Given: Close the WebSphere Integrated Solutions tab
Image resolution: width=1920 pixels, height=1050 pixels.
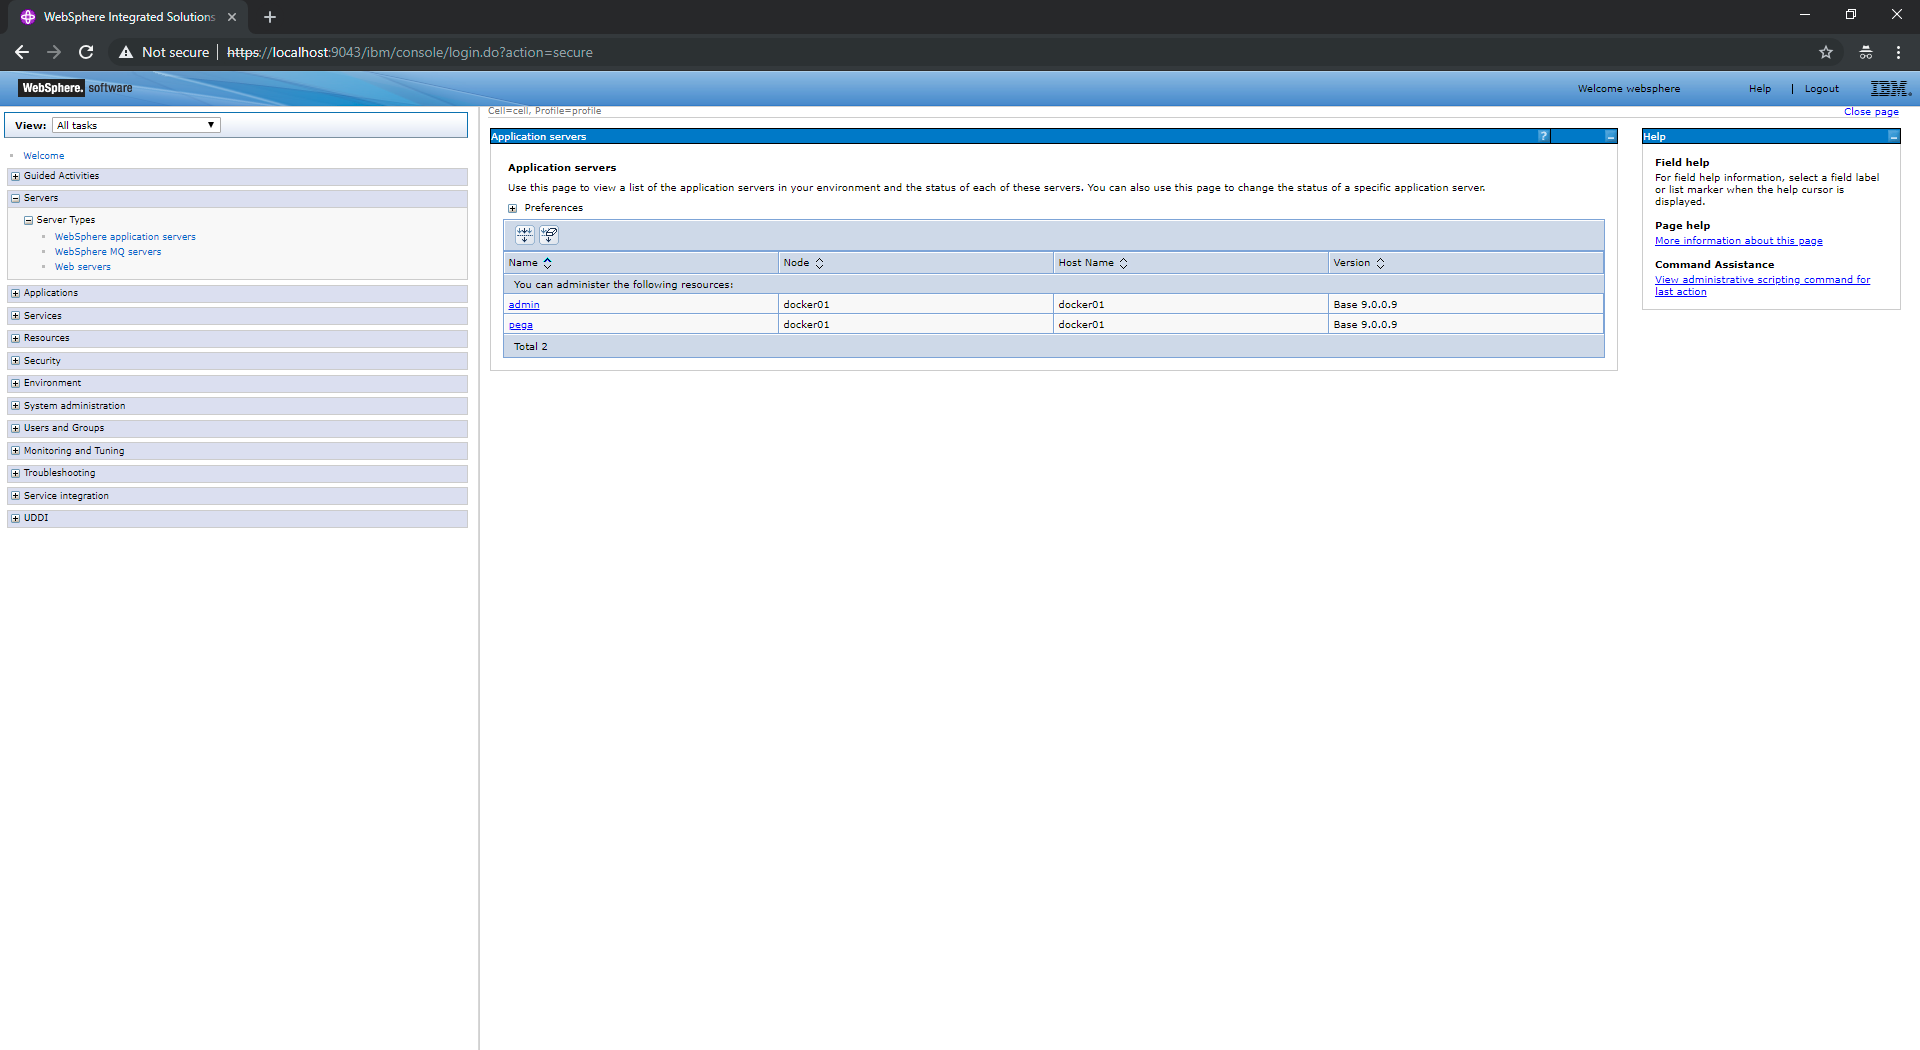Looking at the screenshot, I should [232, 17].
